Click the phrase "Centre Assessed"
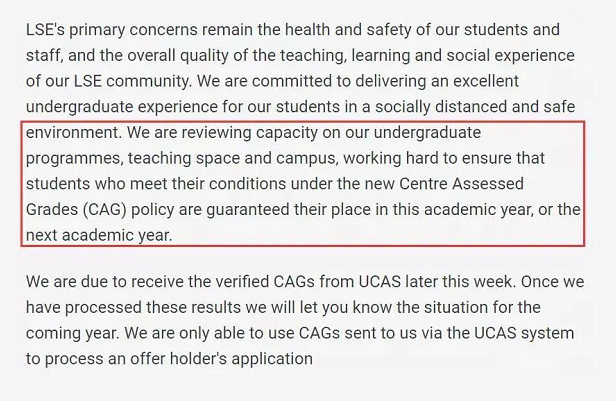Screen dimensions: 616x401 (485, 185)
